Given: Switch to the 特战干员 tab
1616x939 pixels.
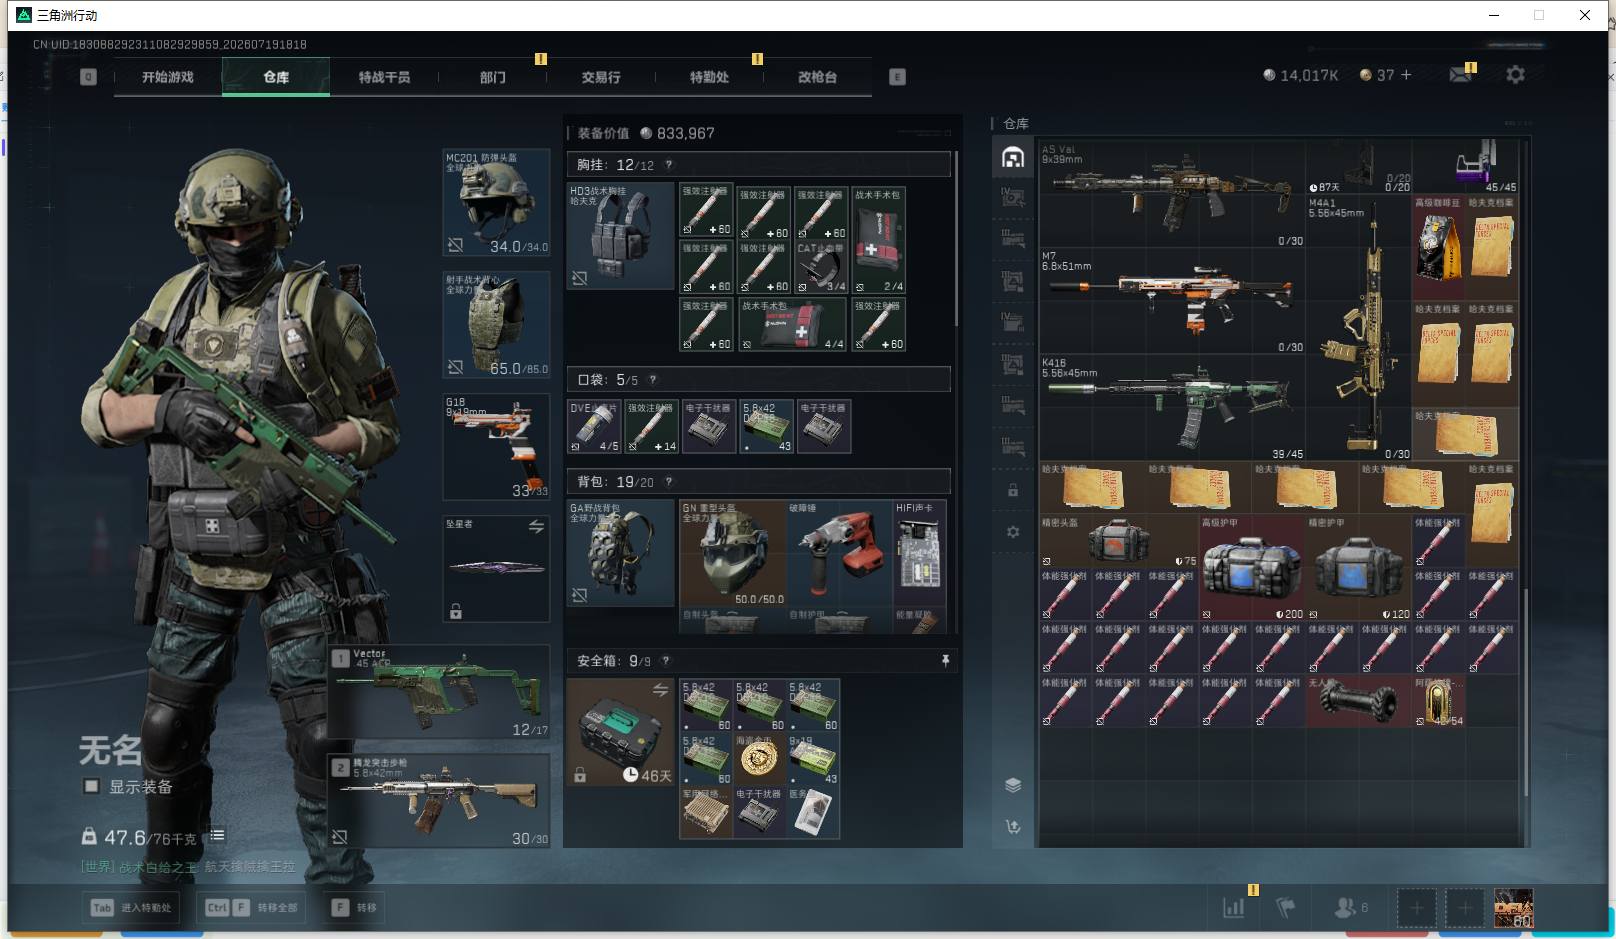Looking at the screenshot, I should coord(384,77).
